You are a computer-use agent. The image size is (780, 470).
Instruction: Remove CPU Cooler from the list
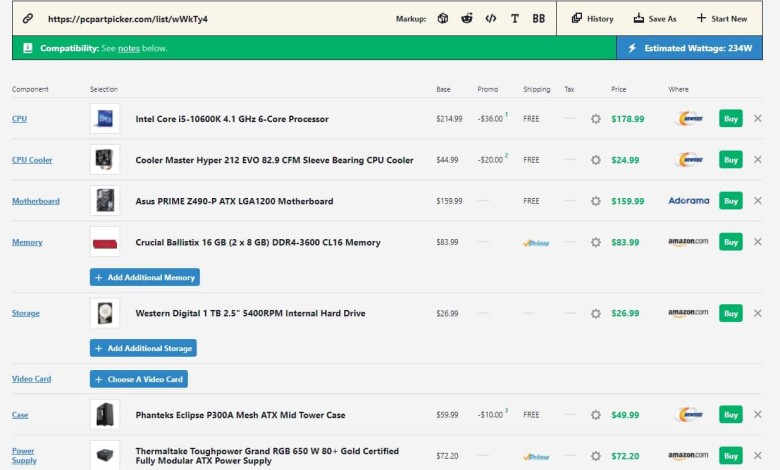pos(758,160)
